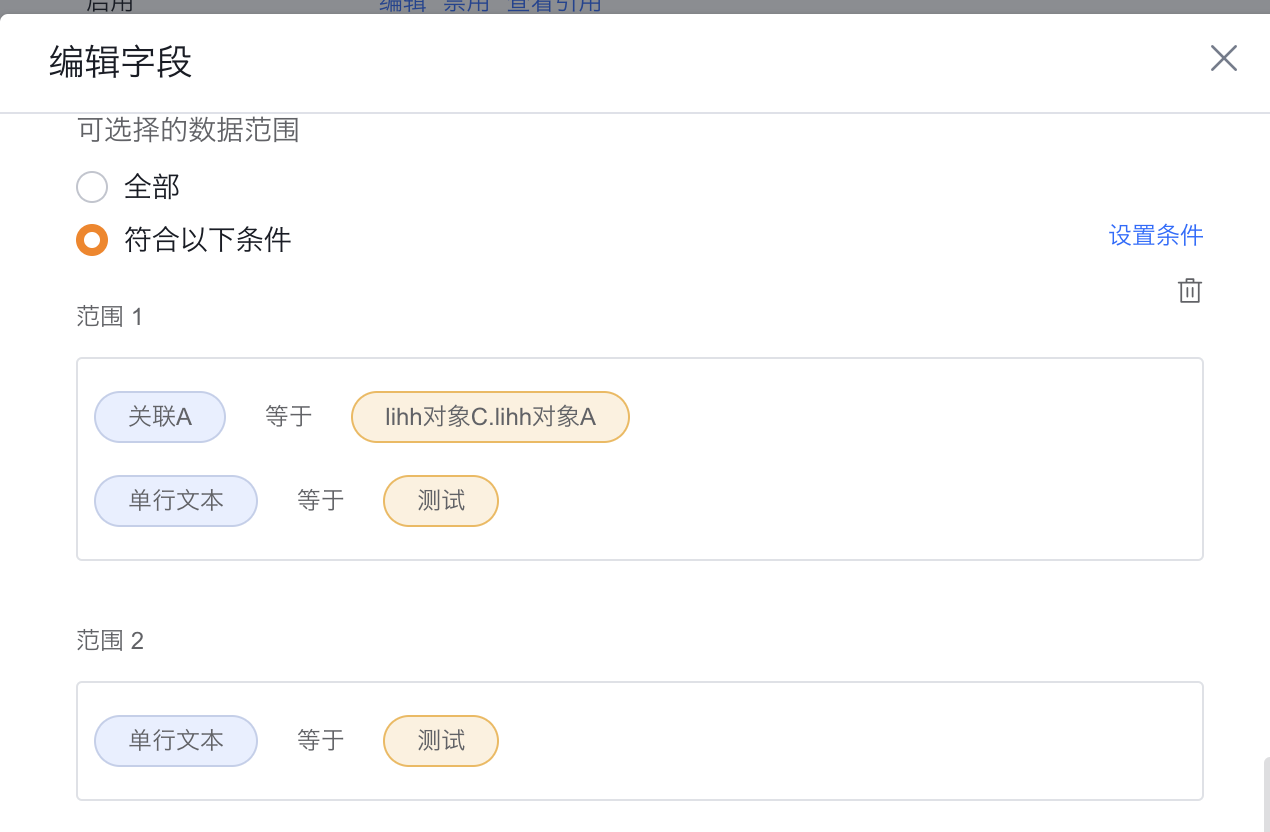This screenshot has width=1270, height=832.
Task: Open the 设置条件 link
Action: (1155, 236)
